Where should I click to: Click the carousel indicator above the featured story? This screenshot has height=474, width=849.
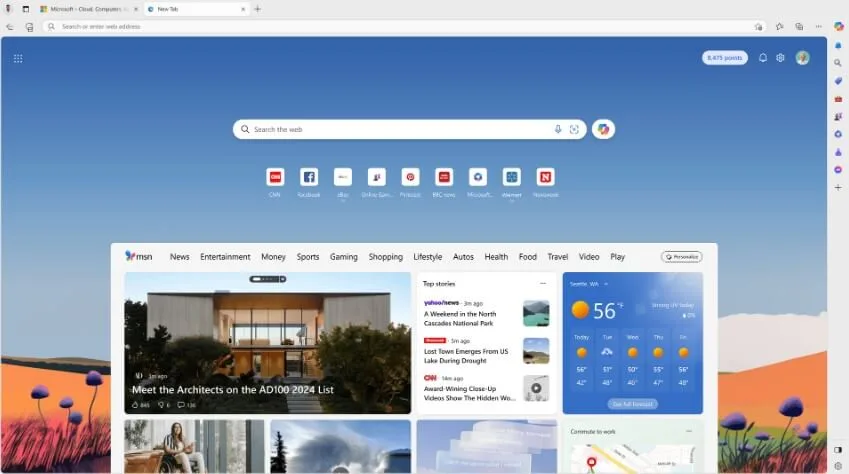click(x=268, y=279)
